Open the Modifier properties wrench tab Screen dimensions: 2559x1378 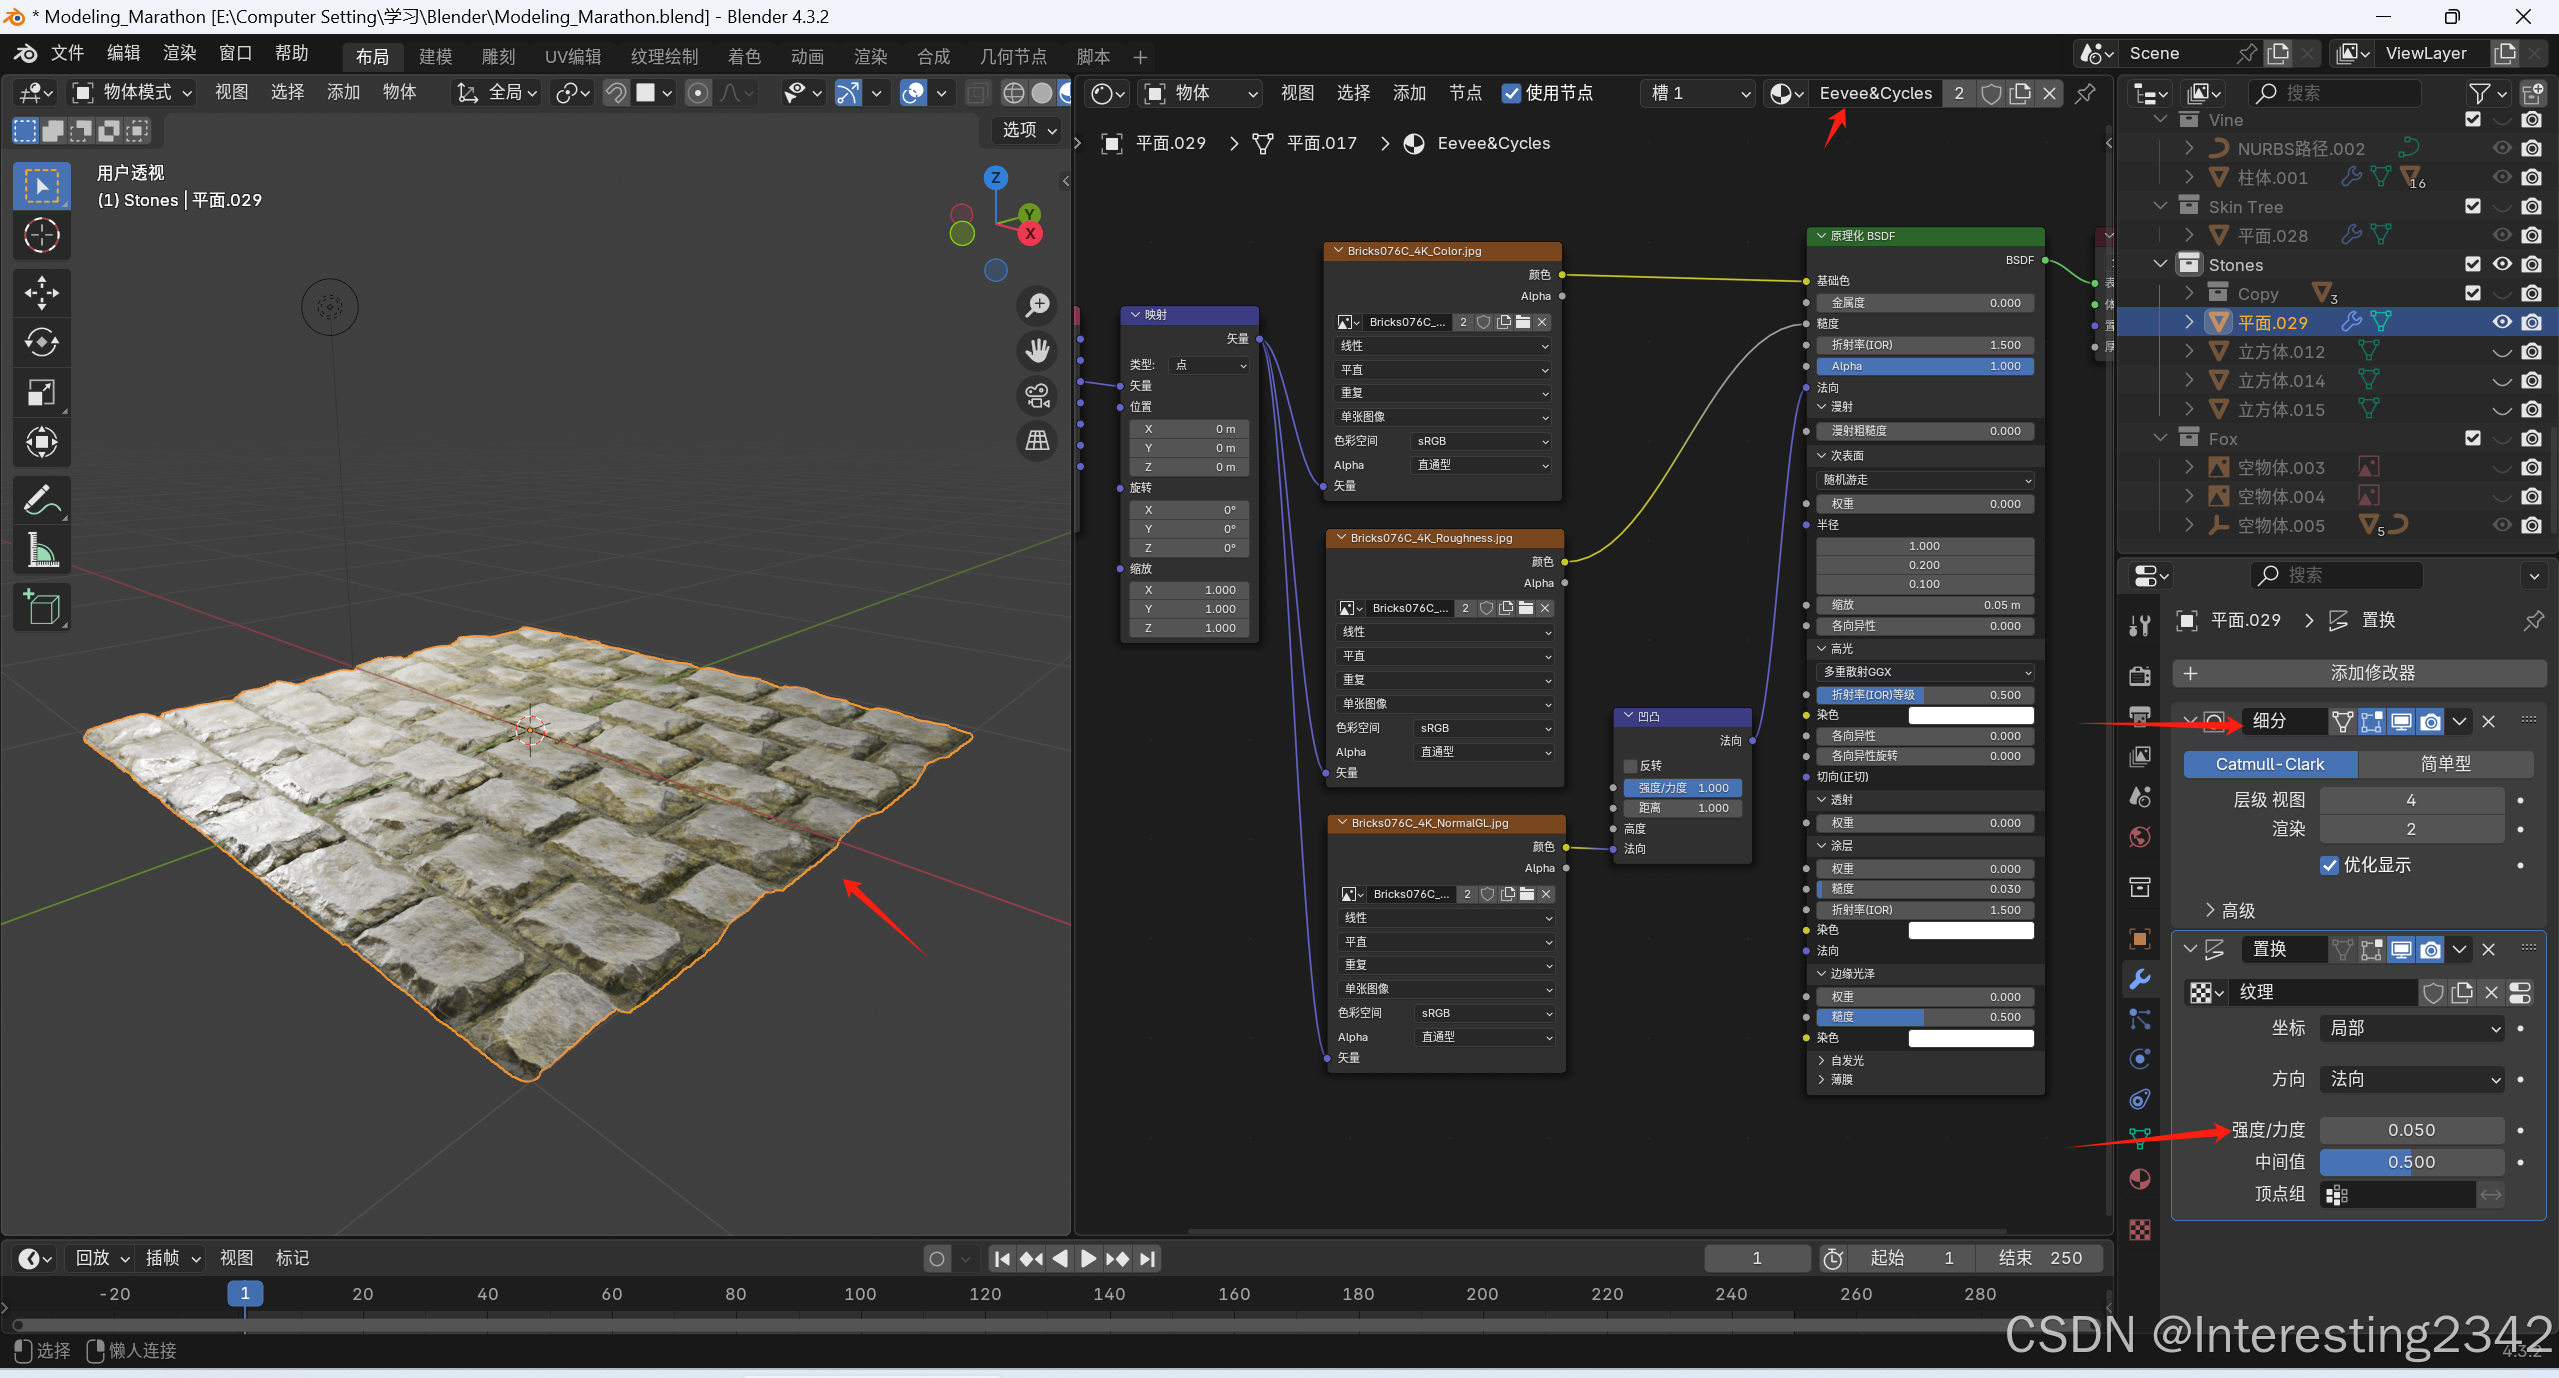coord(2140,979)
